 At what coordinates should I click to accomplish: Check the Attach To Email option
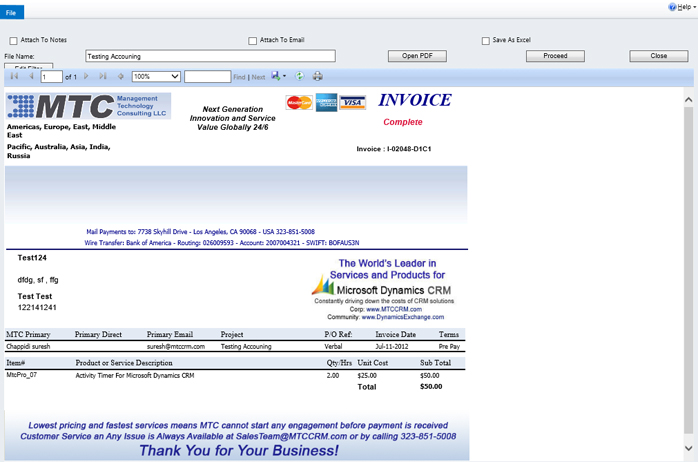pos(253,41)
